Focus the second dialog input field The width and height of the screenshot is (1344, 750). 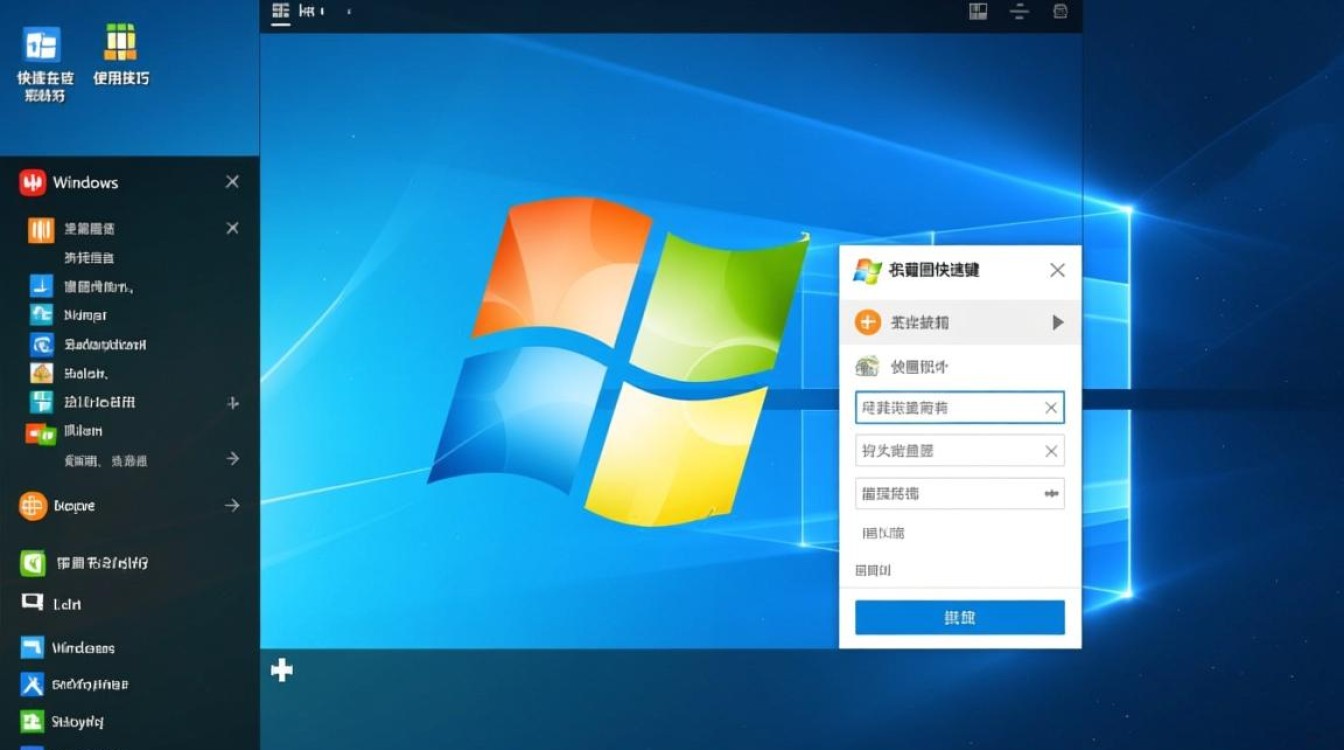(960, 451)
